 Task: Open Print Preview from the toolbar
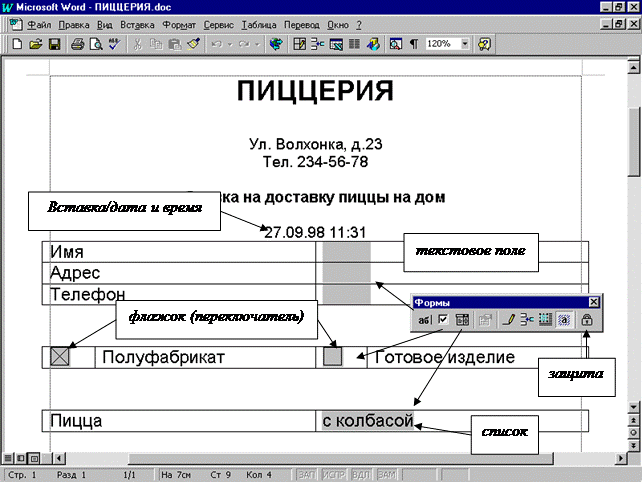click(96, 44)
